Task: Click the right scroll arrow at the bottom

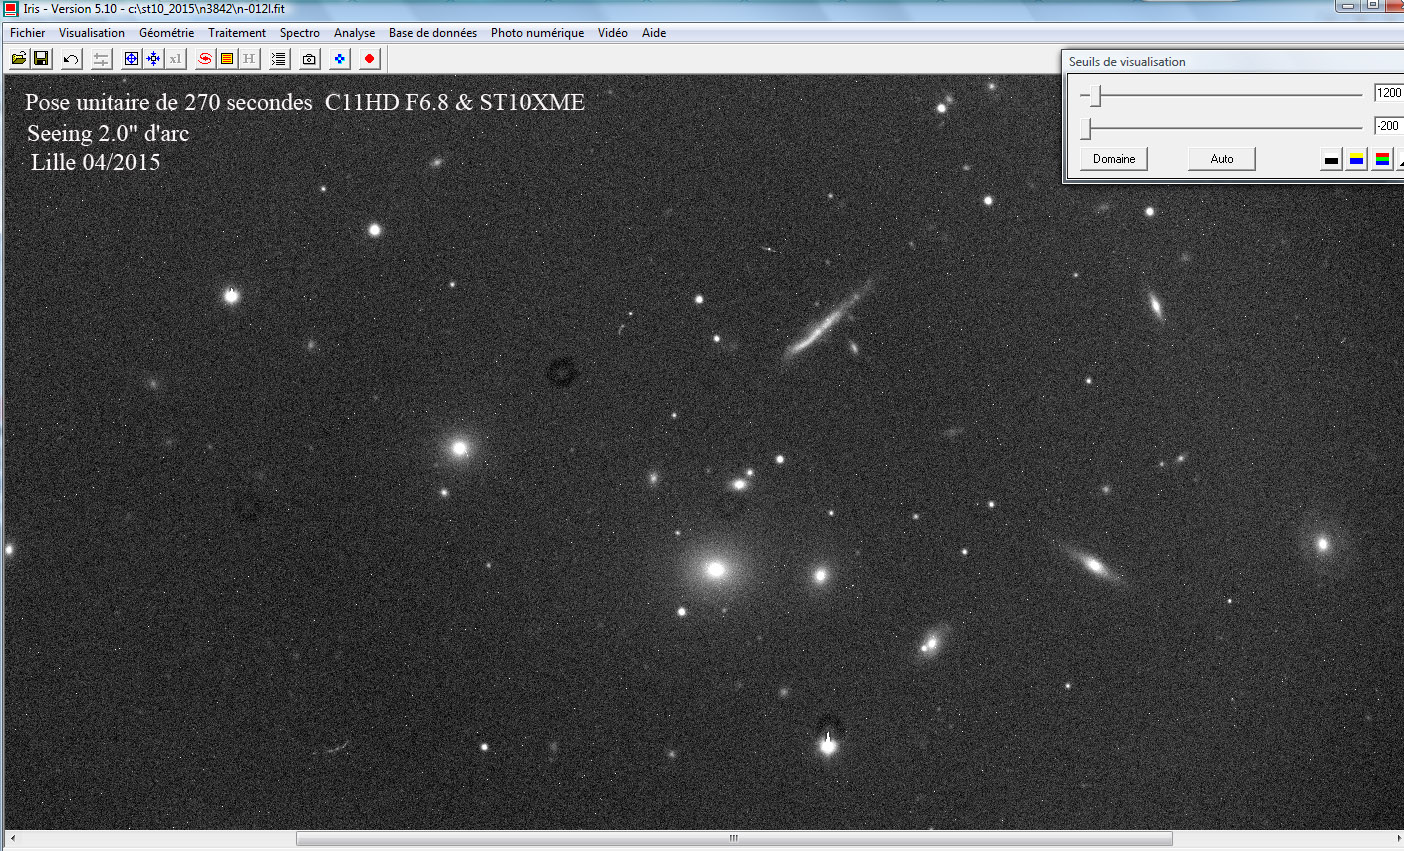Action: pyautogui.click(x=1398, y=838)
